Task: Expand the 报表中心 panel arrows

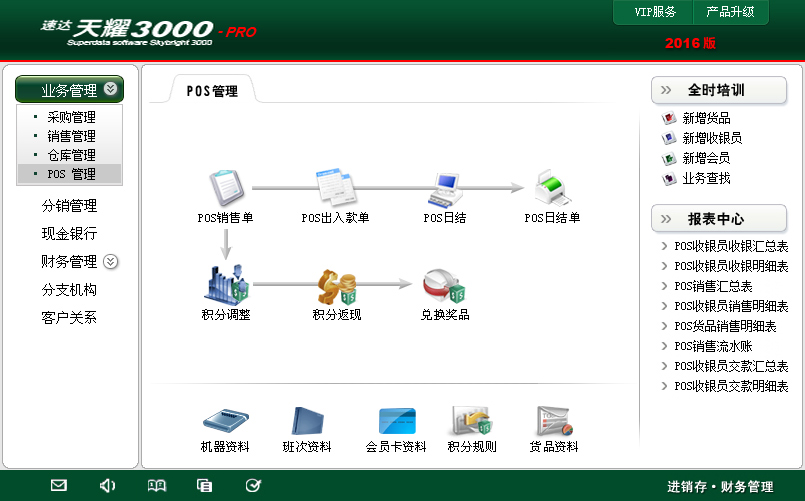Action: pyautogui.click(x=666, y=219)
